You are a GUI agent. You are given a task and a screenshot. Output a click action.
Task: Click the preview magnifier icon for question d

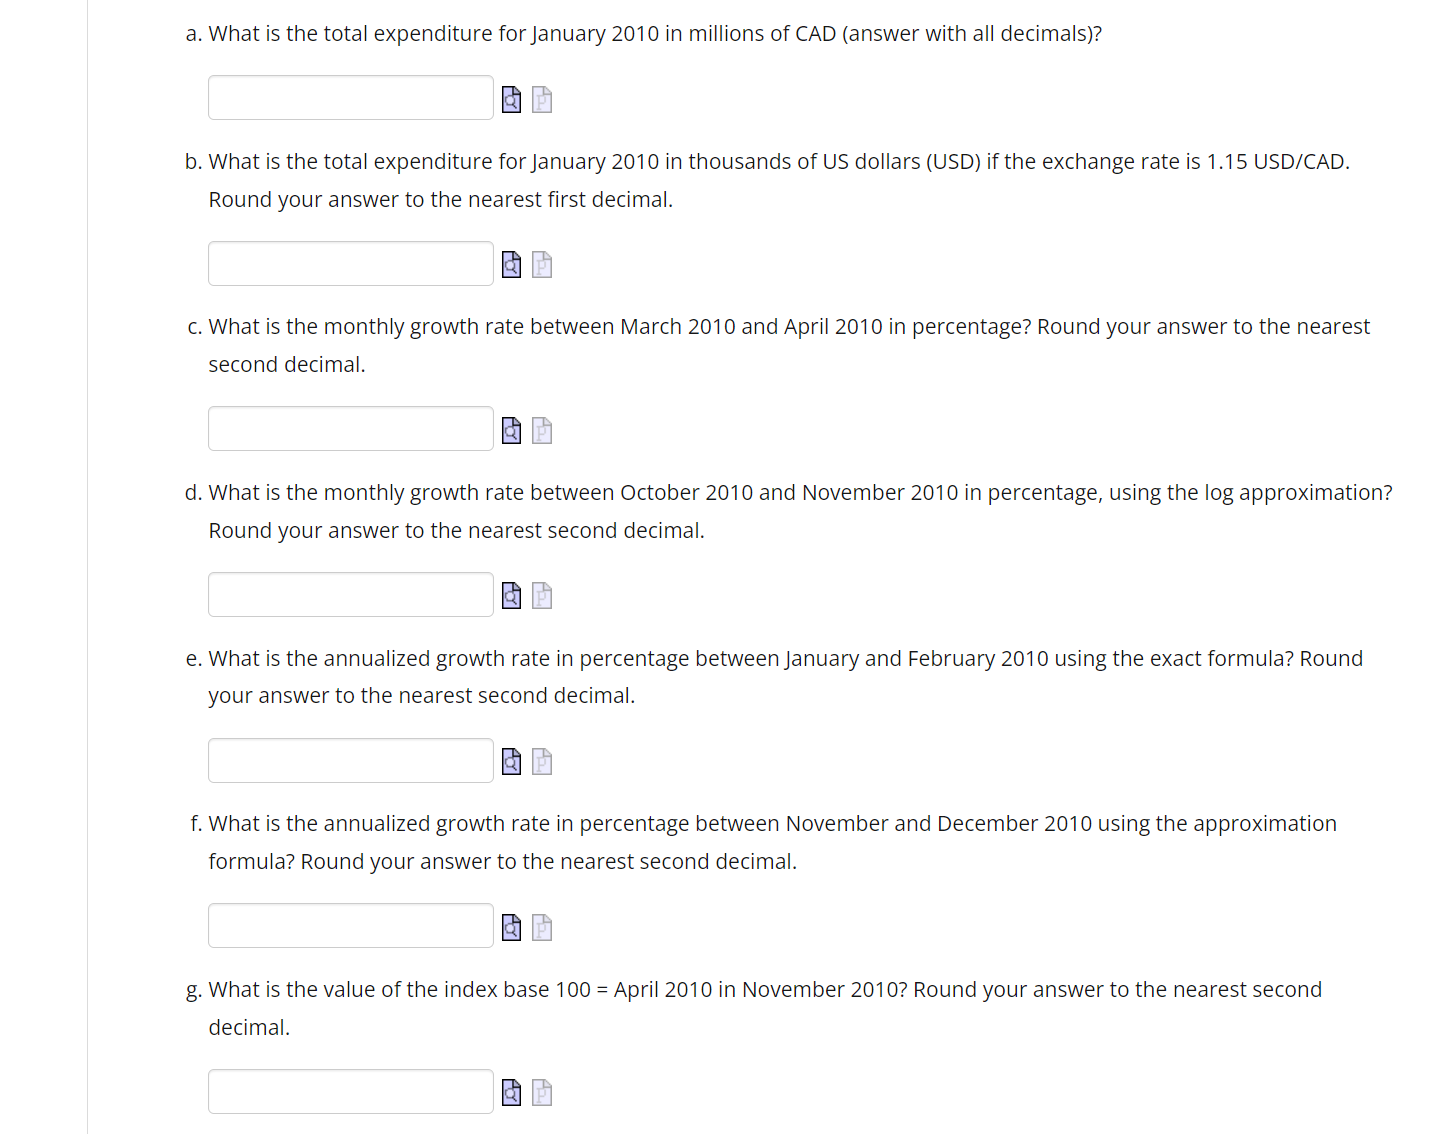point(511,595)
